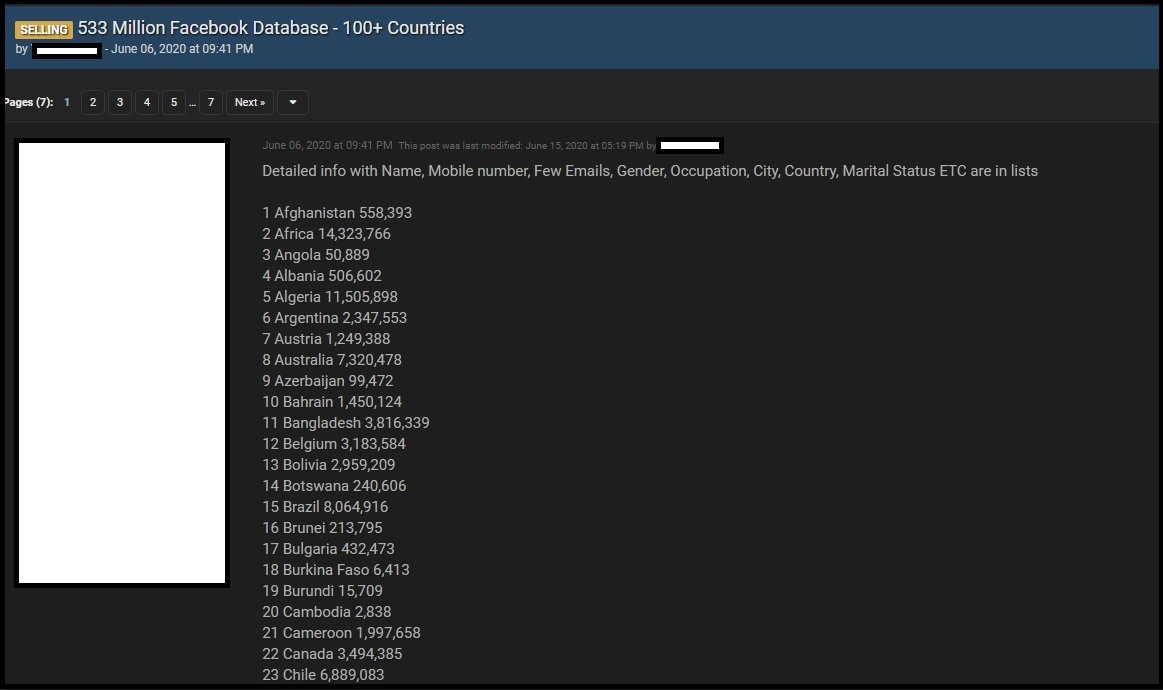
Task: Click the post timestamp June 06, 2020
Action: [x=327, y=145]
